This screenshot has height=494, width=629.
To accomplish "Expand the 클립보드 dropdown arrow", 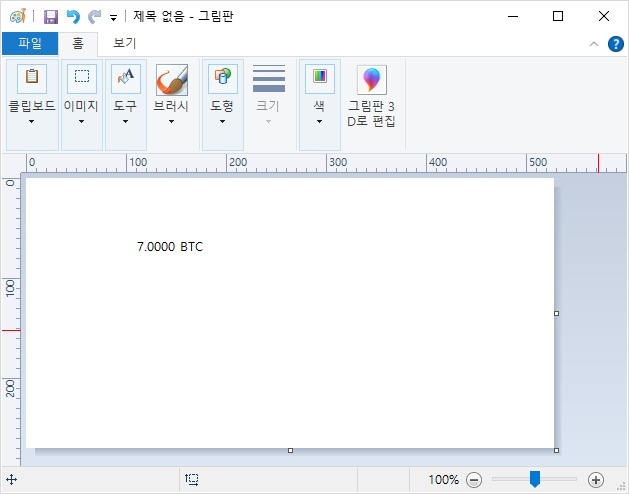I will click(x=32, y=122).
